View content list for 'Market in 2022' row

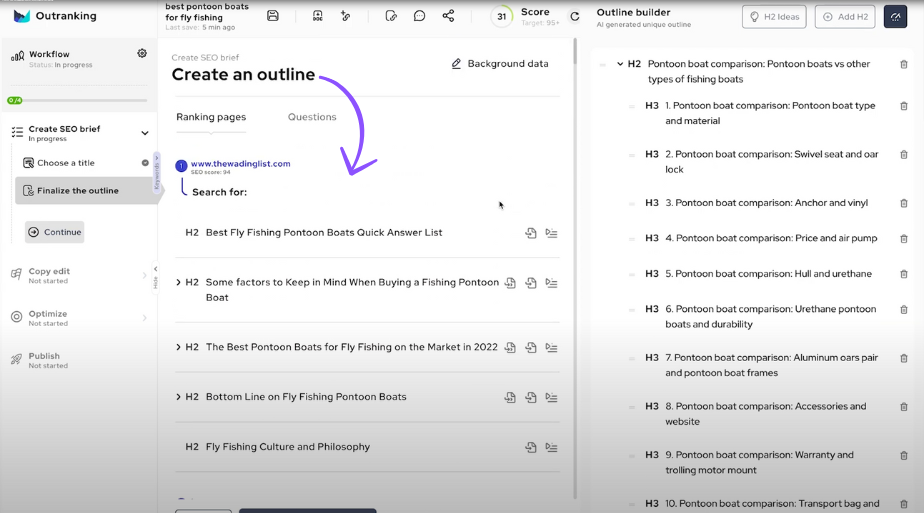(551, 347)
